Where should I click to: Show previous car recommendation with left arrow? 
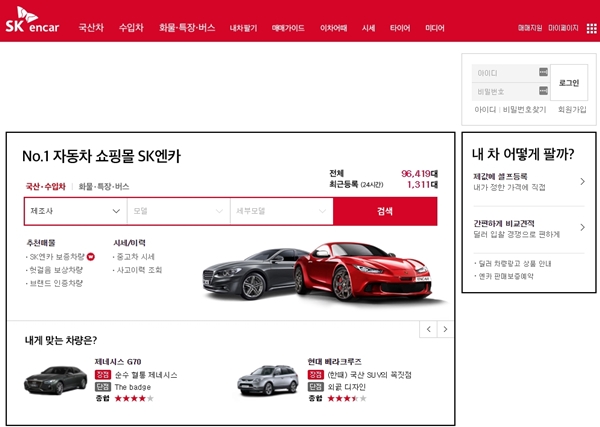click(x=428, y=329)
